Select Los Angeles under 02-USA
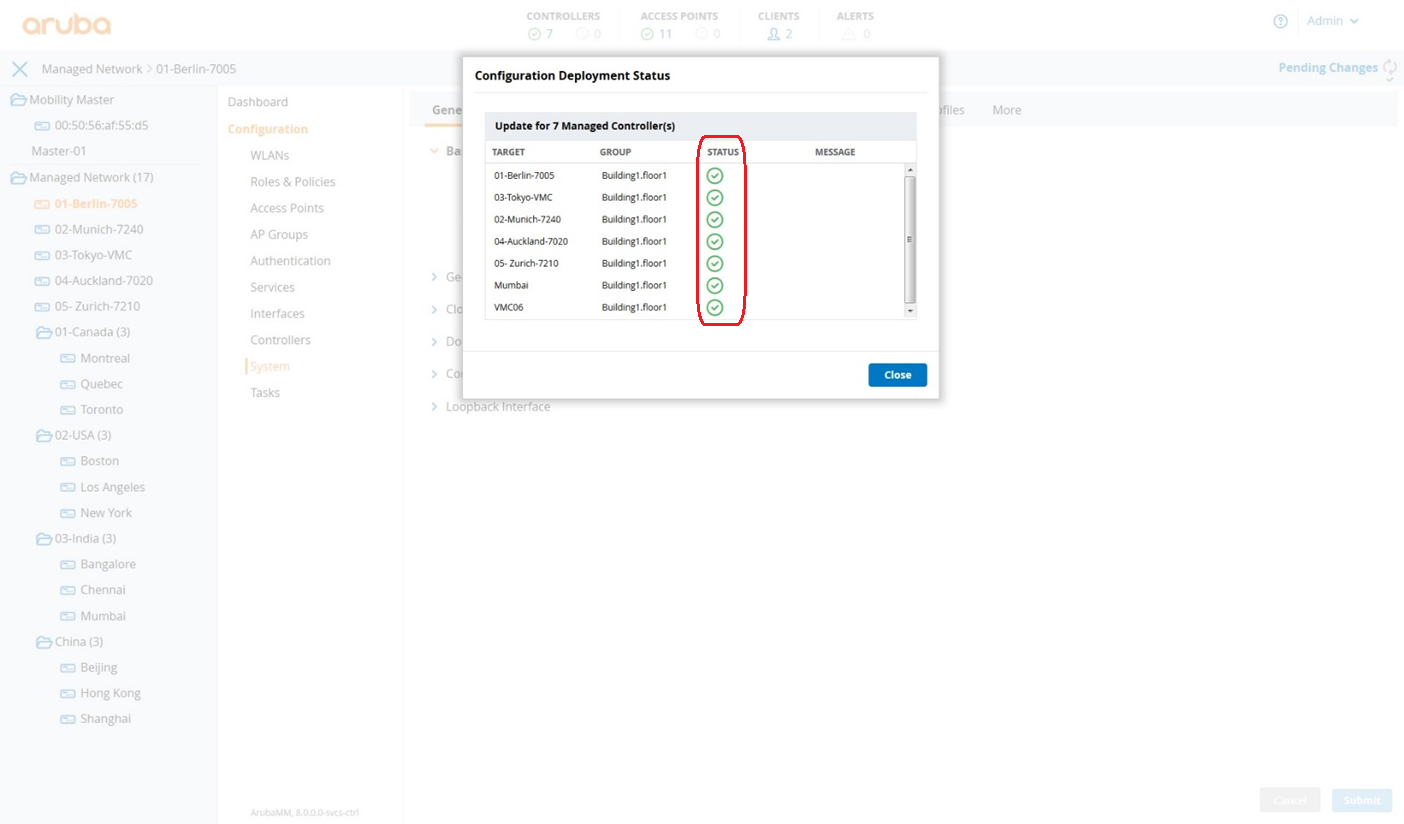This screenshot has width=1404, height=824. [113, 487]
